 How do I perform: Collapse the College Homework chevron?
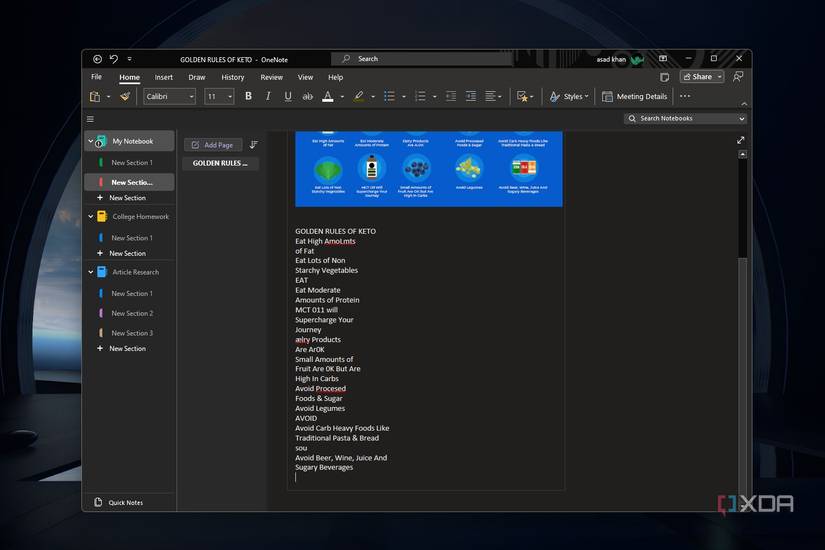(x=90, y=216)
